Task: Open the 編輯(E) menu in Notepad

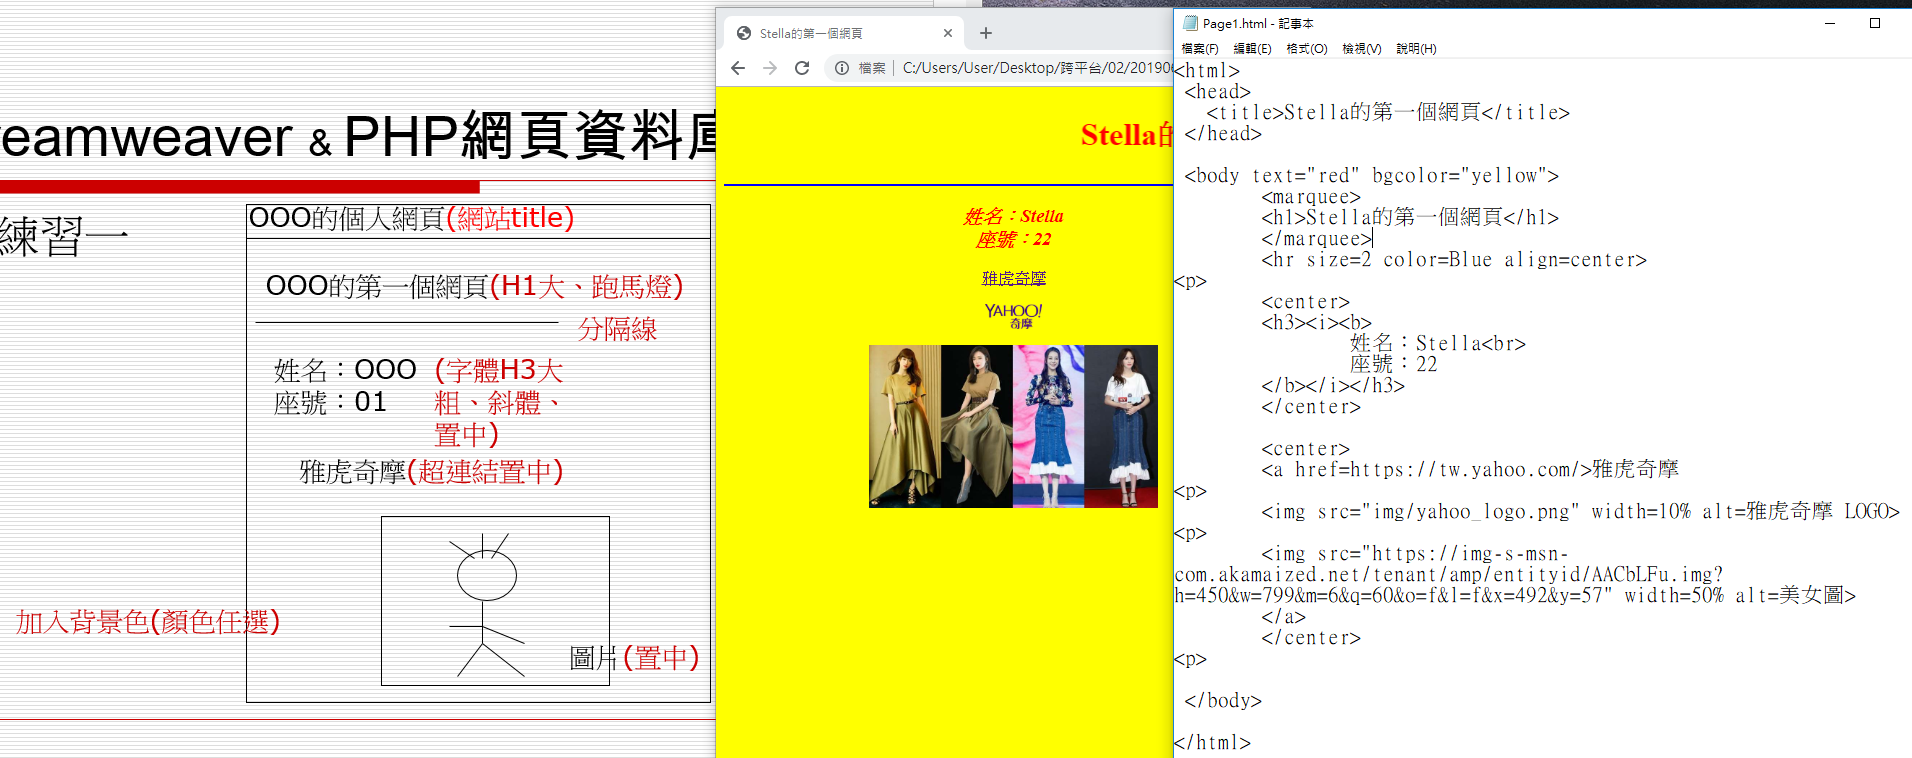Action: point(1252,48)
